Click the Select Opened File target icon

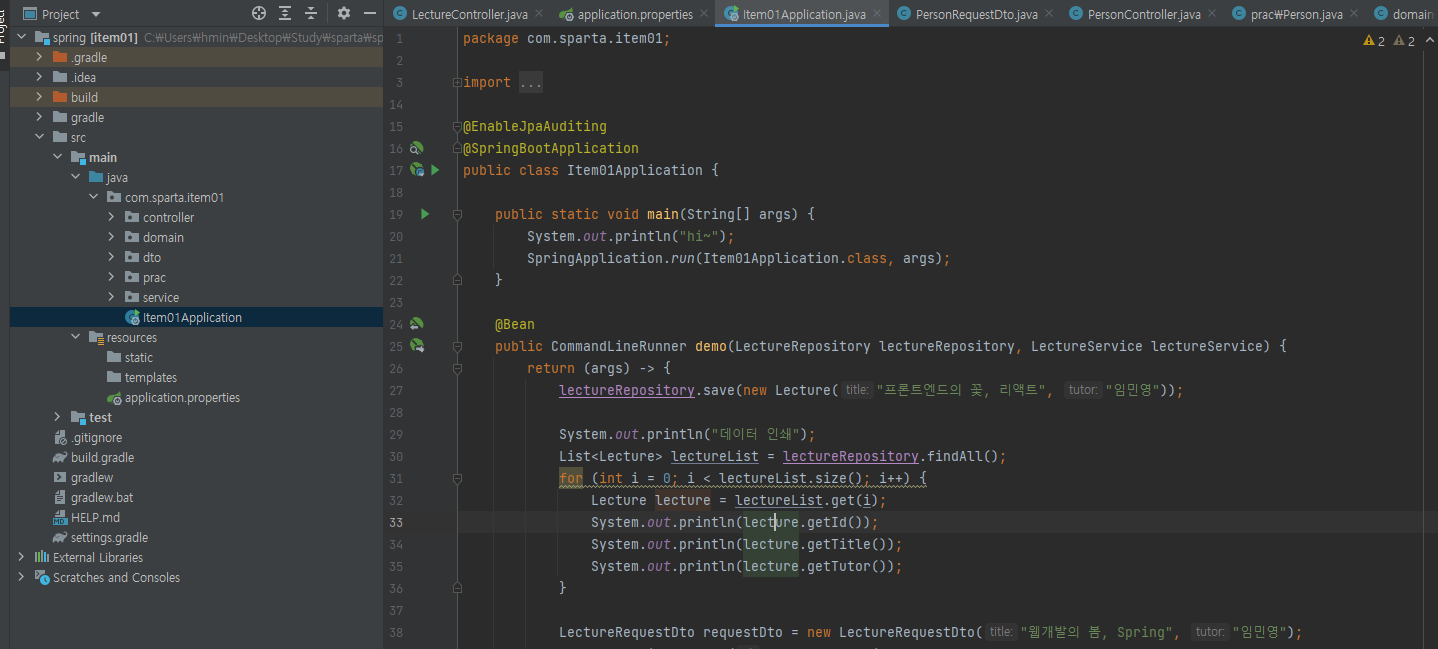click(259, 14)
